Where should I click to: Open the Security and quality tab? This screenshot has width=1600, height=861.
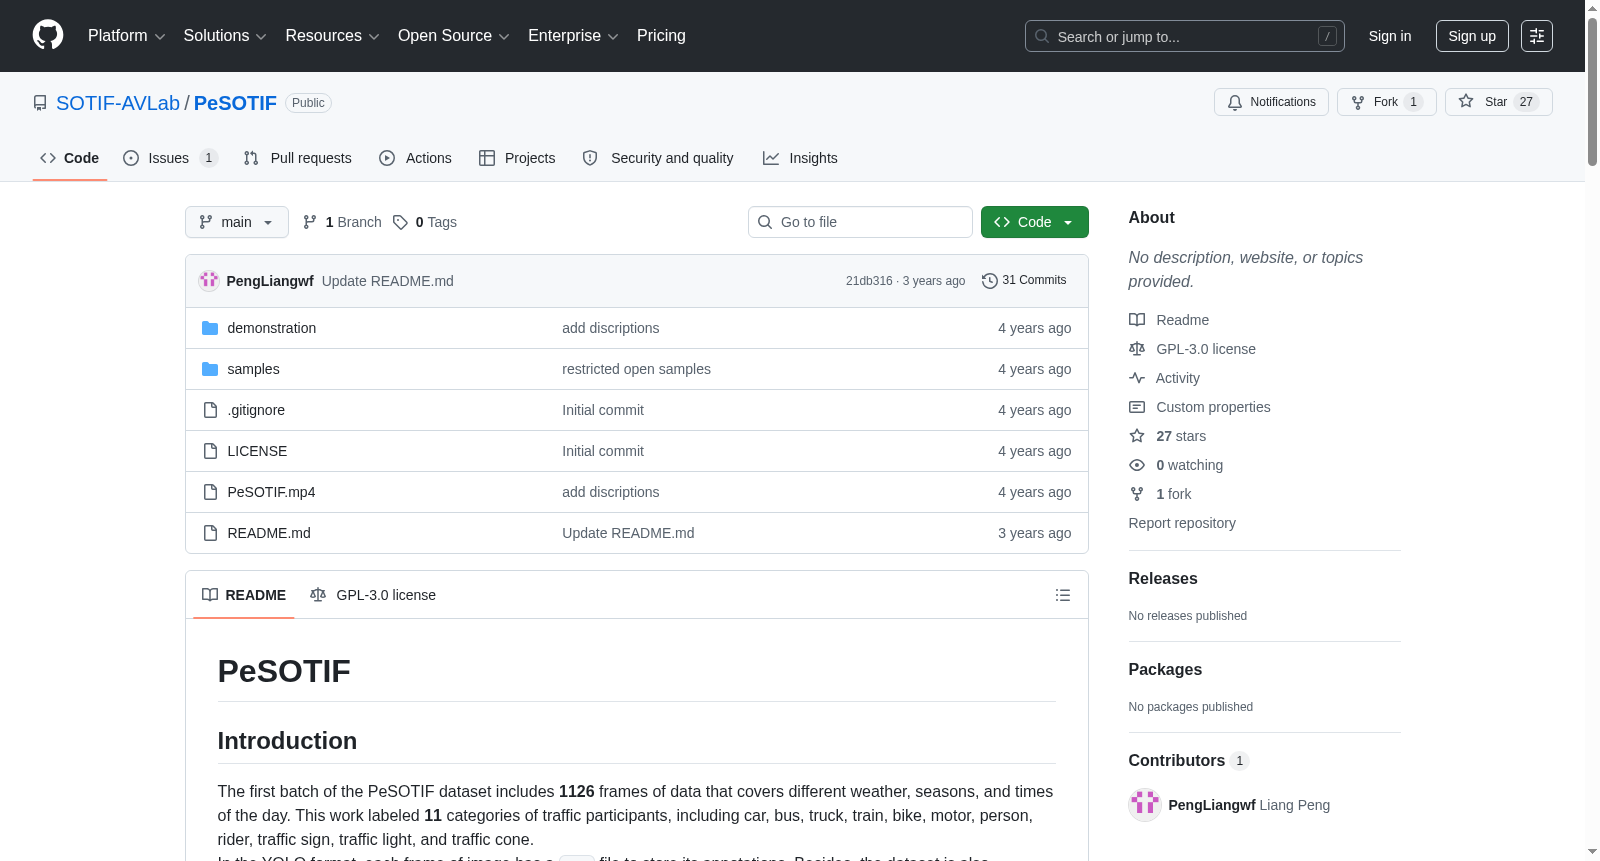coord(658,158)
